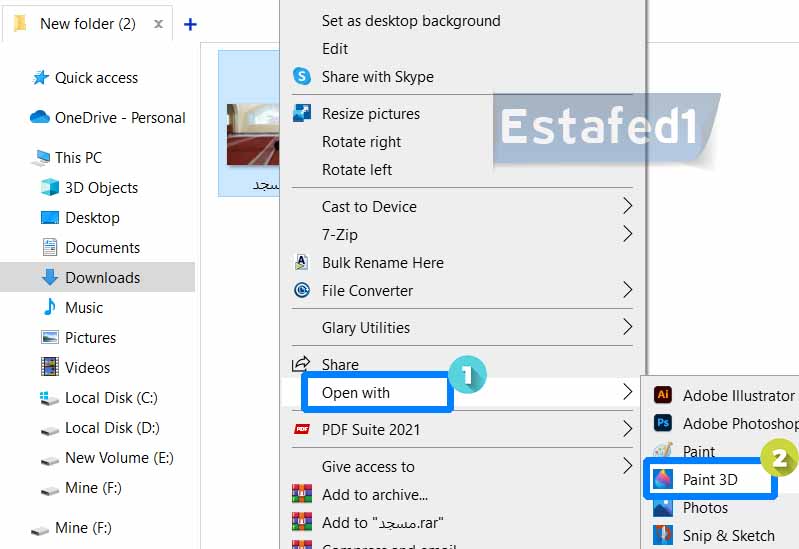Expand the 7-Zip submenu arrow
The width and height of the screenshot is (799, 549).
tap(627, 234)
